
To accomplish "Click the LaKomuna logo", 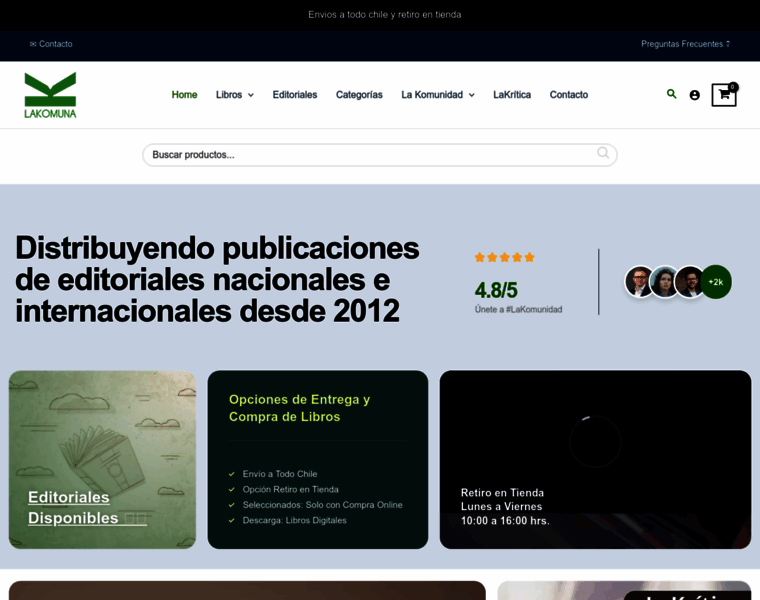I will (x=50, y=95).
